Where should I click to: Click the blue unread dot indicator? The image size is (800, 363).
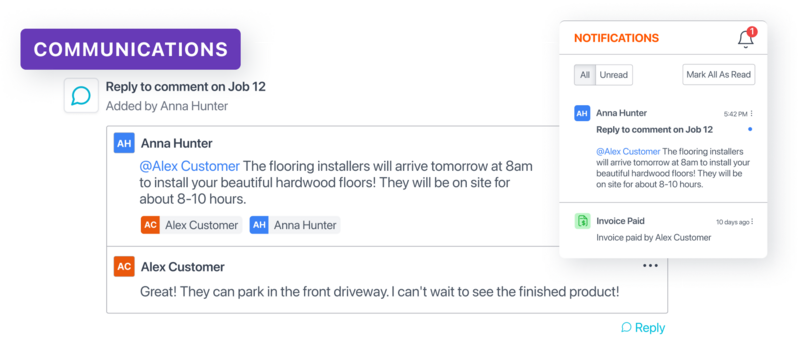(749, 130)
